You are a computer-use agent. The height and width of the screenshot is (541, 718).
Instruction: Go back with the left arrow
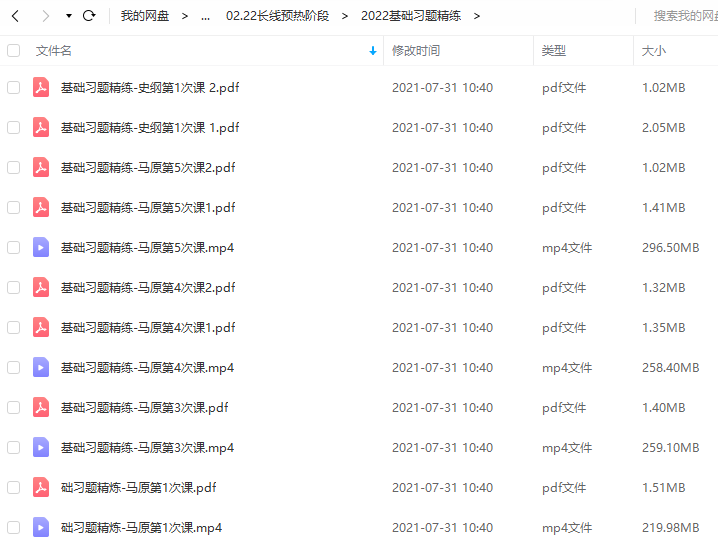click(15, 16)
